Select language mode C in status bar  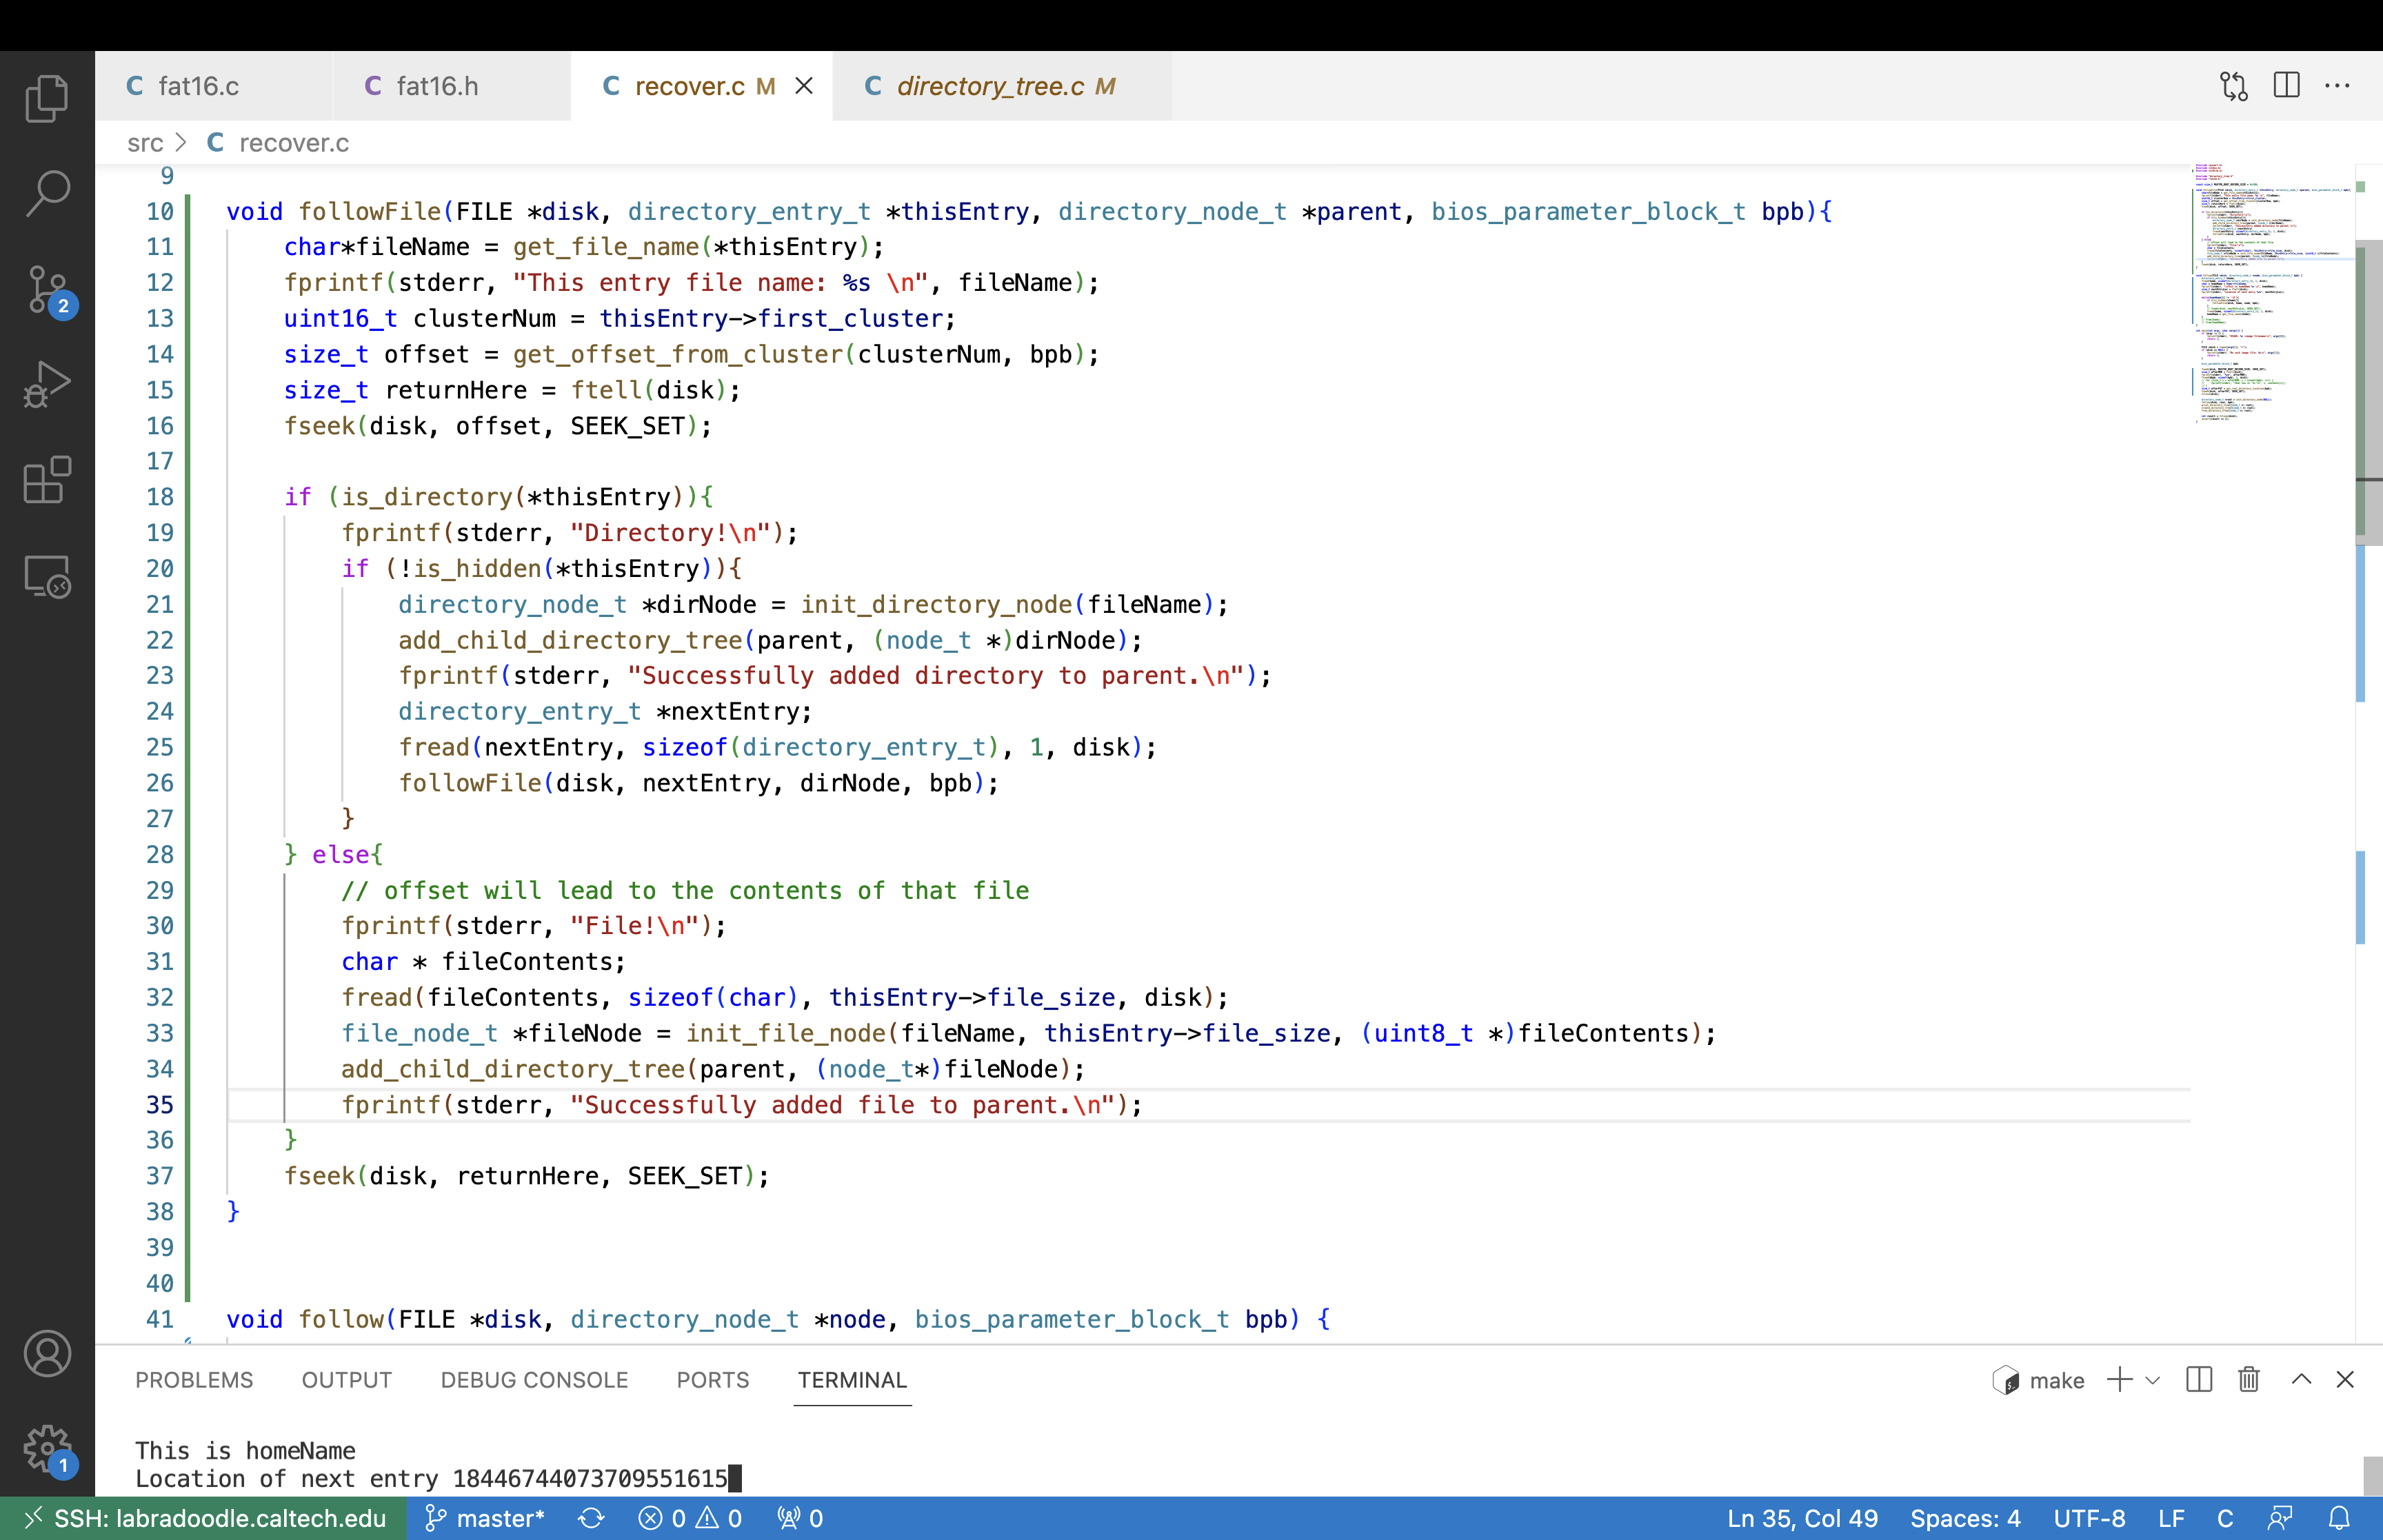click(x=2225, y=1518)
